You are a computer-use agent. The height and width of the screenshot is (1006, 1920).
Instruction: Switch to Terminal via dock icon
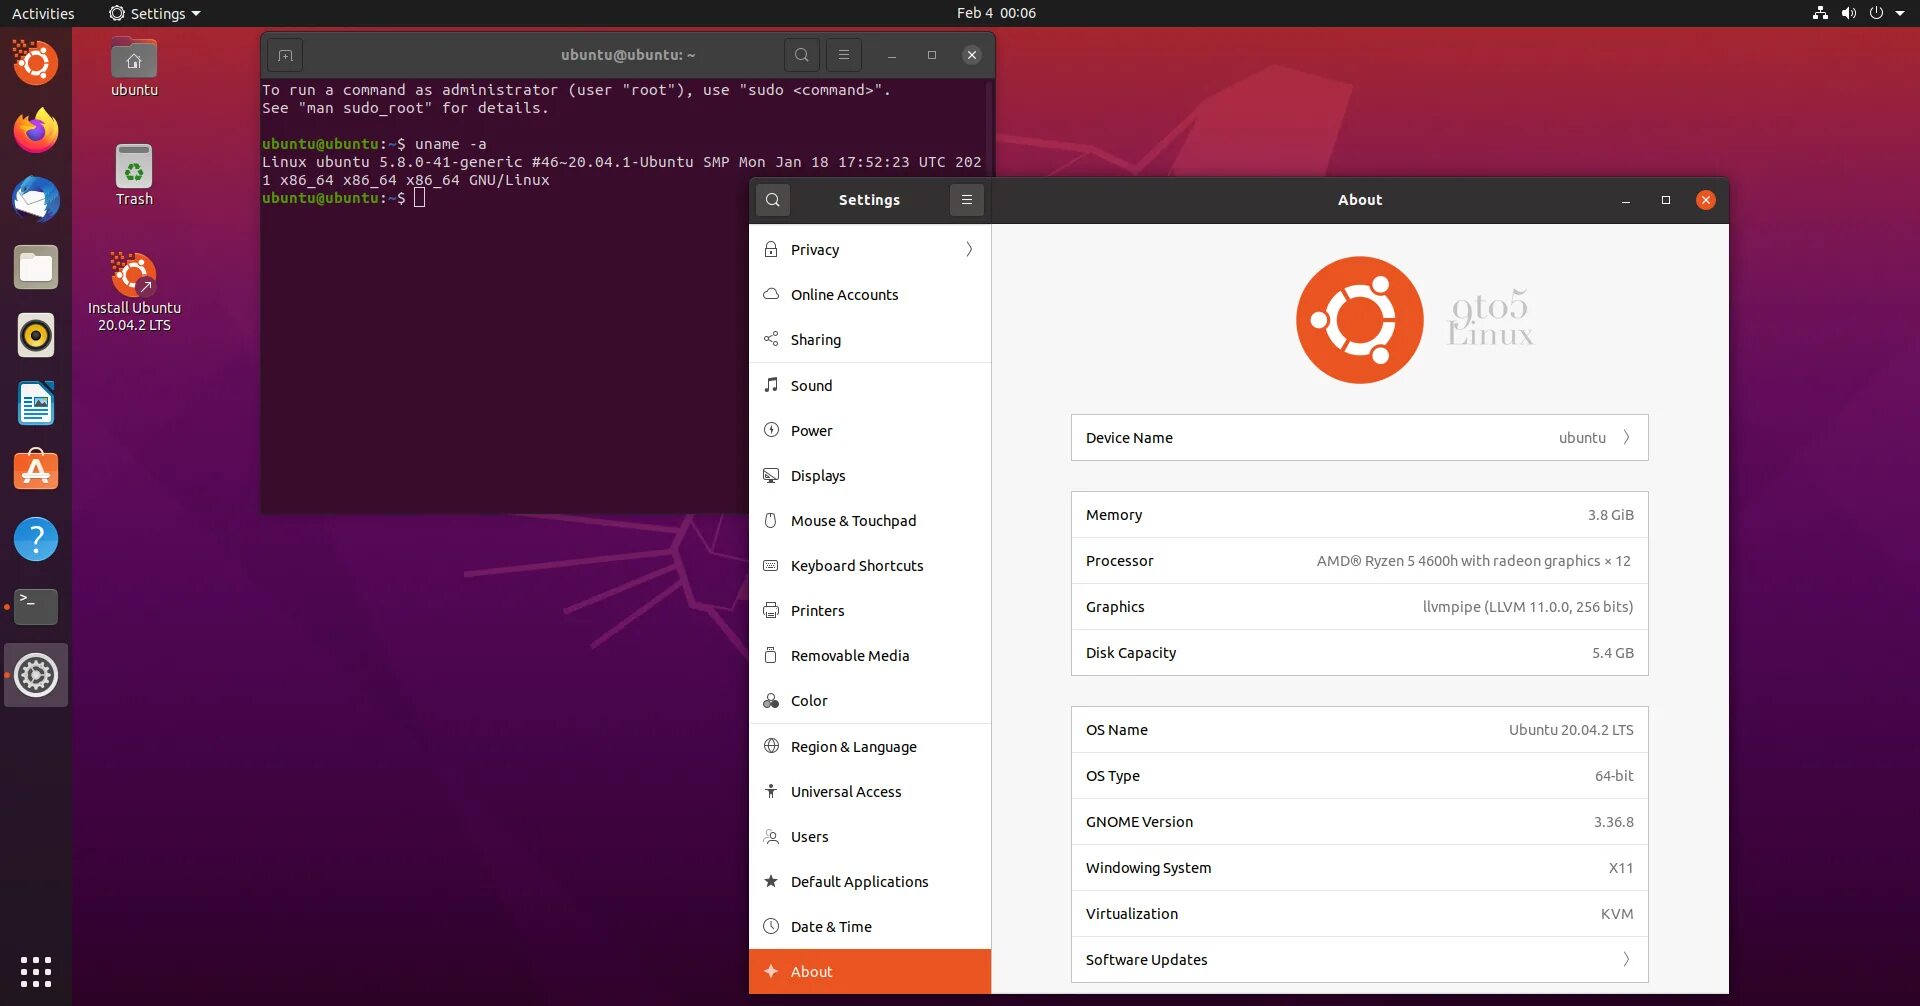click(x=36, y=607)
